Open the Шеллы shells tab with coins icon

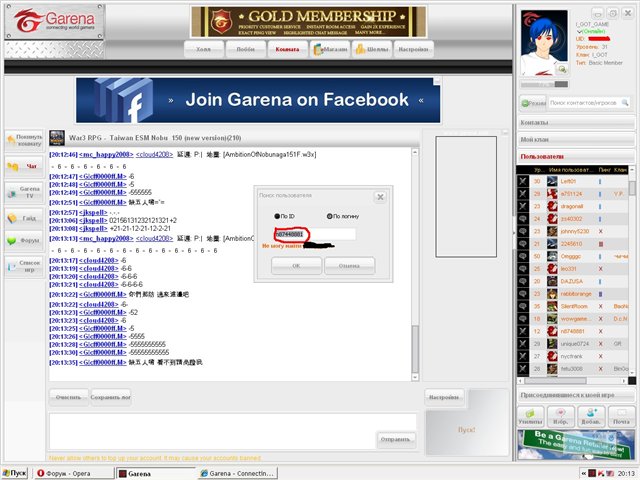(x=372, y=49)
